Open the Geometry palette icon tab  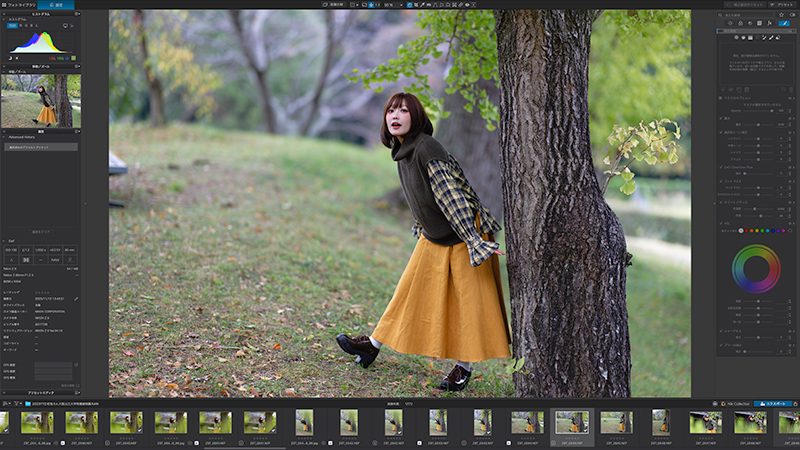tap(759, 23)
